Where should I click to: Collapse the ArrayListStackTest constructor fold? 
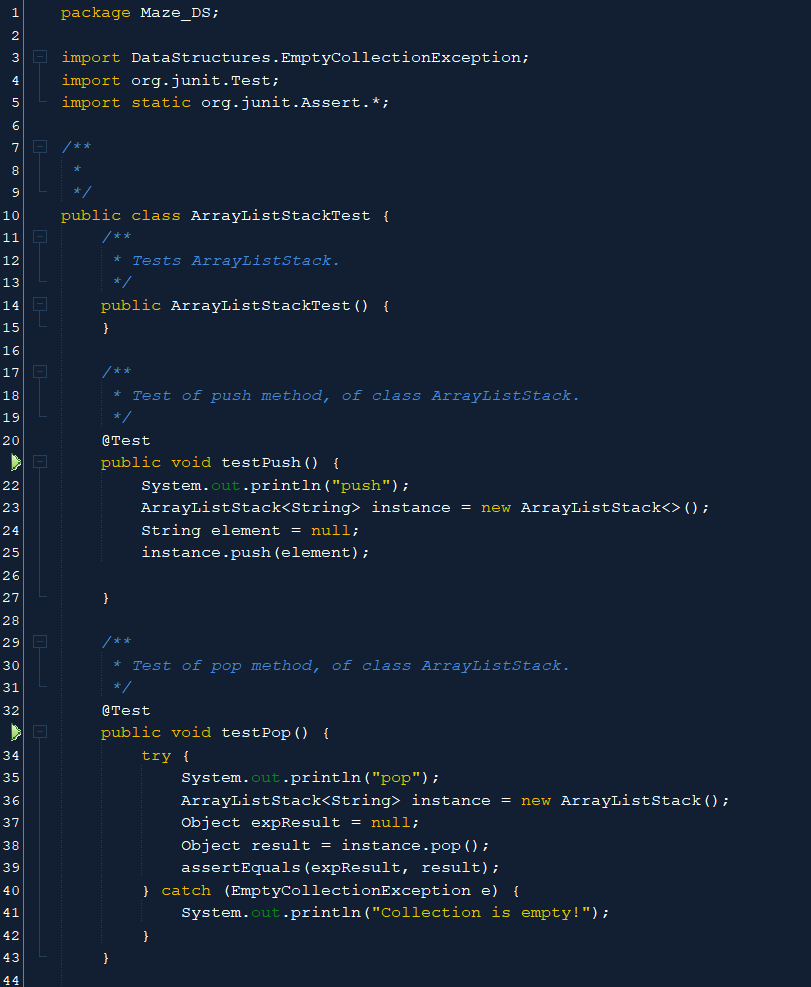[x=38, y=304]
